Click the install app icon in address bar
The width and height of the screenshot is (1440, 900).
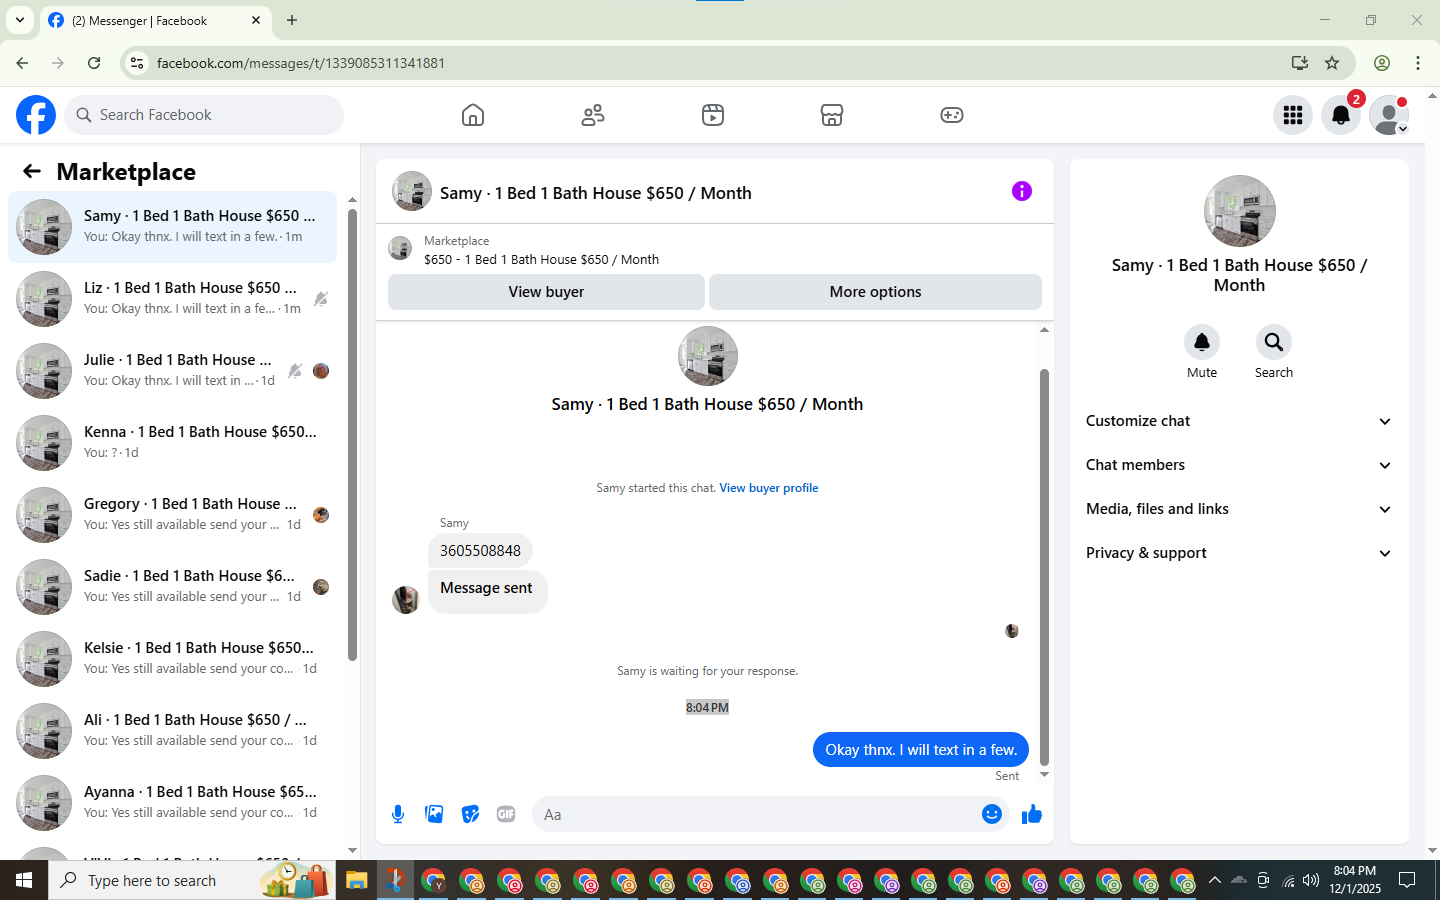[x=1299, y=63]
